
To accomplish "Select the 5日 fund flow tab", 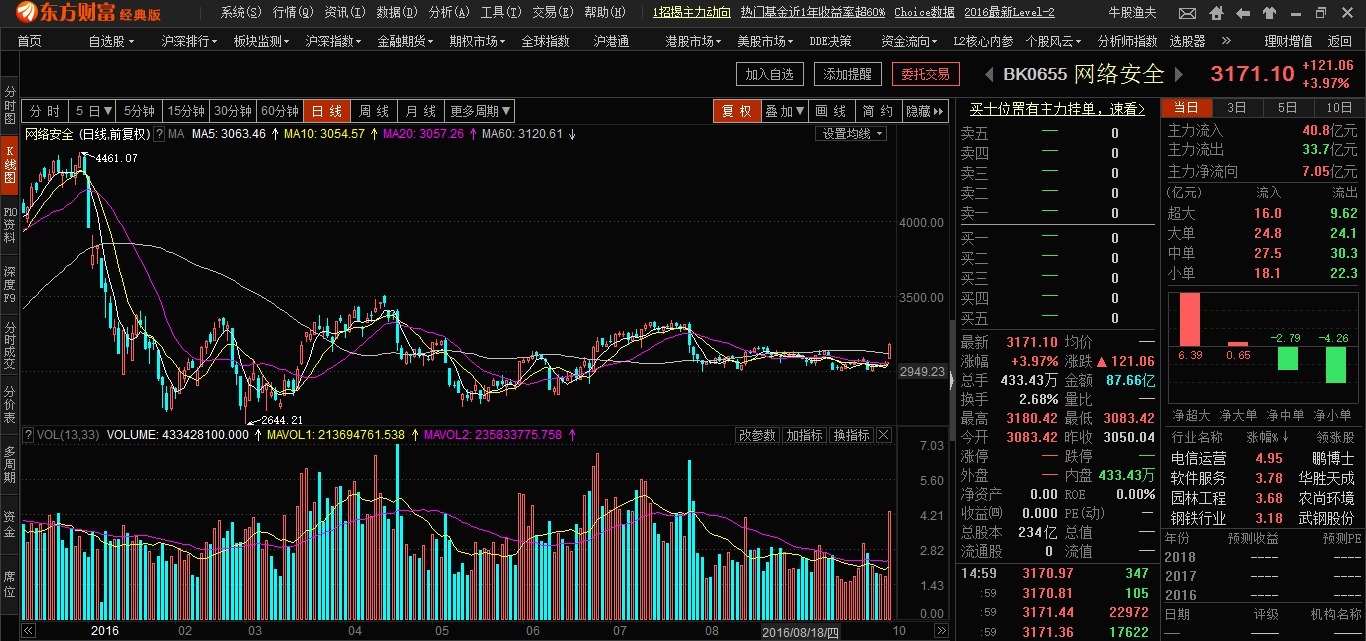I will click(x=1287, y=108).
